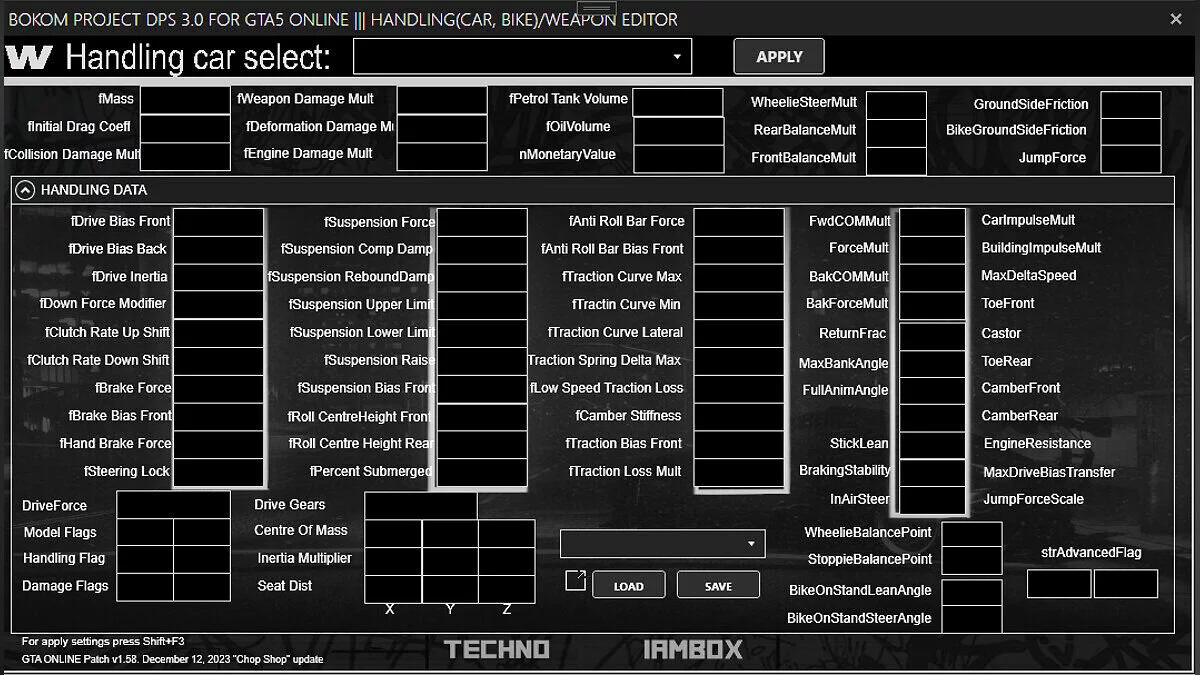Click the EngineResistance label
The height and width of the screenshot is (675, 1200).
(x=1037, y=443)
